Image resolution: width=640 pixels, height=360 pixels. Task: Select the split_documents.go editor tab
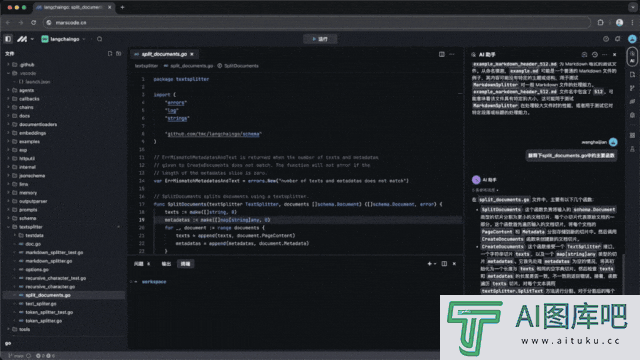[164, 54]
